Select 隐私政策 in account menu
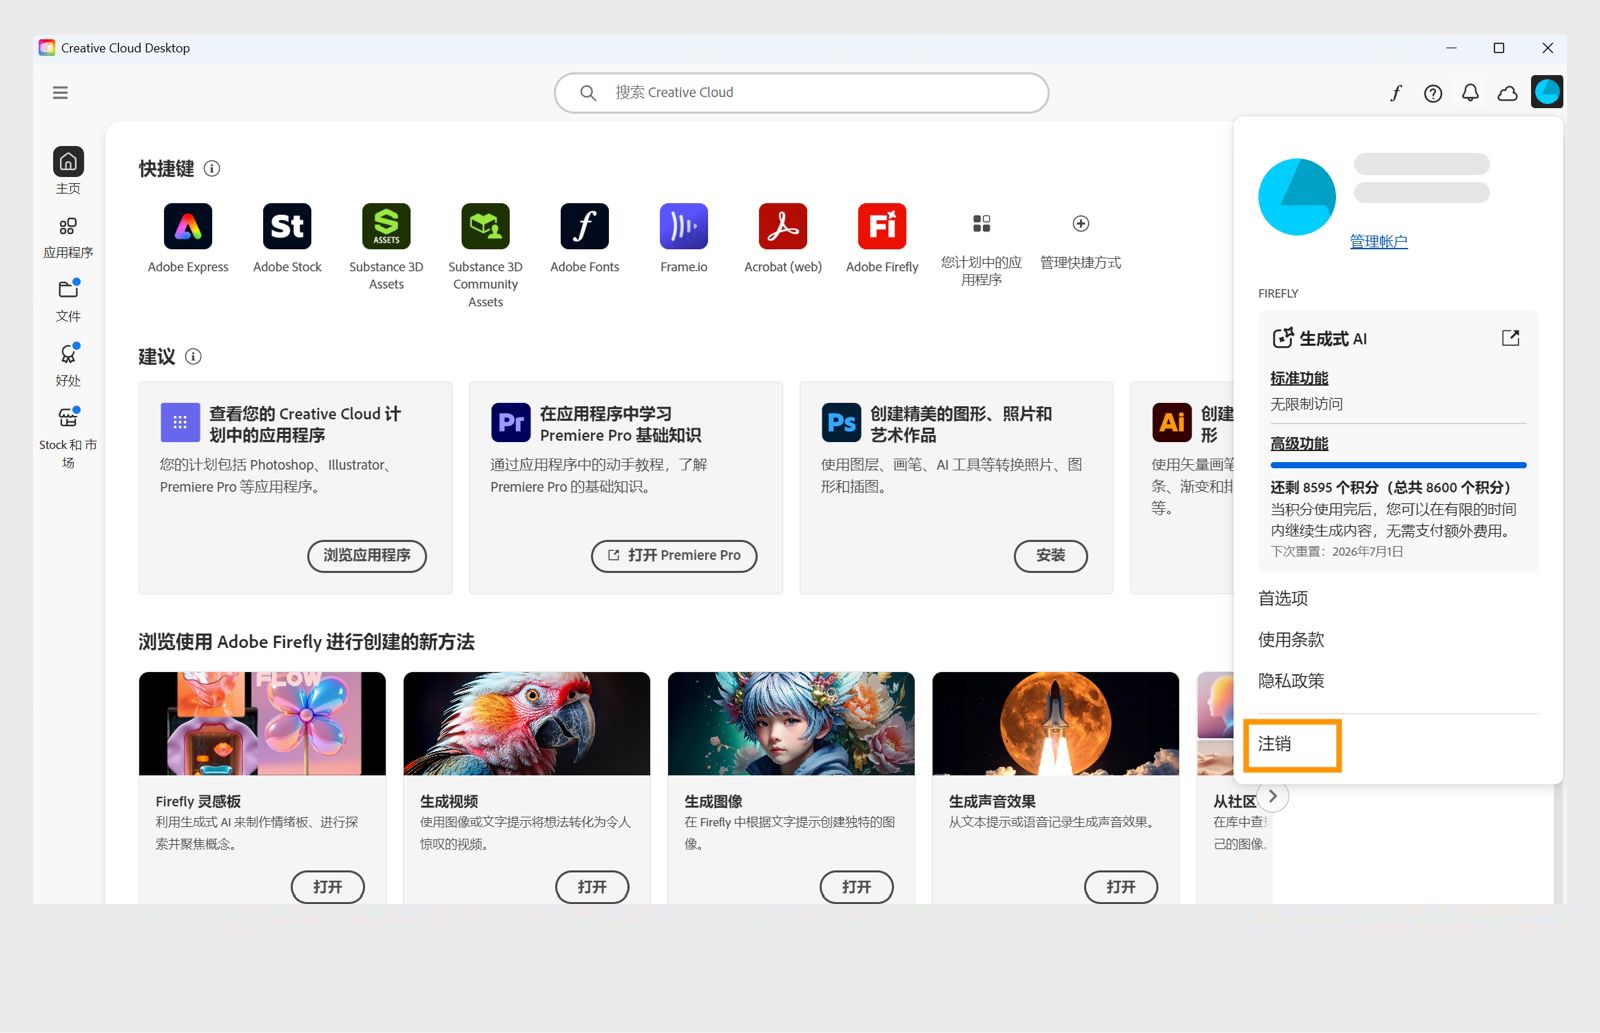This screenshot has height=1033, width=1600. (x=1291, y=680)
